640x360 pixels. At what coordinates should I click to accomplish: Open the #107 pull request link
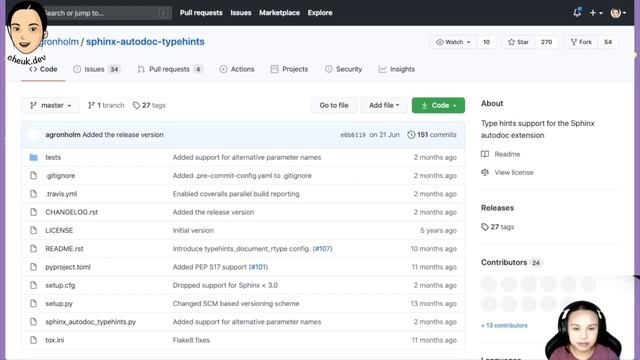[x=322, y=249]
